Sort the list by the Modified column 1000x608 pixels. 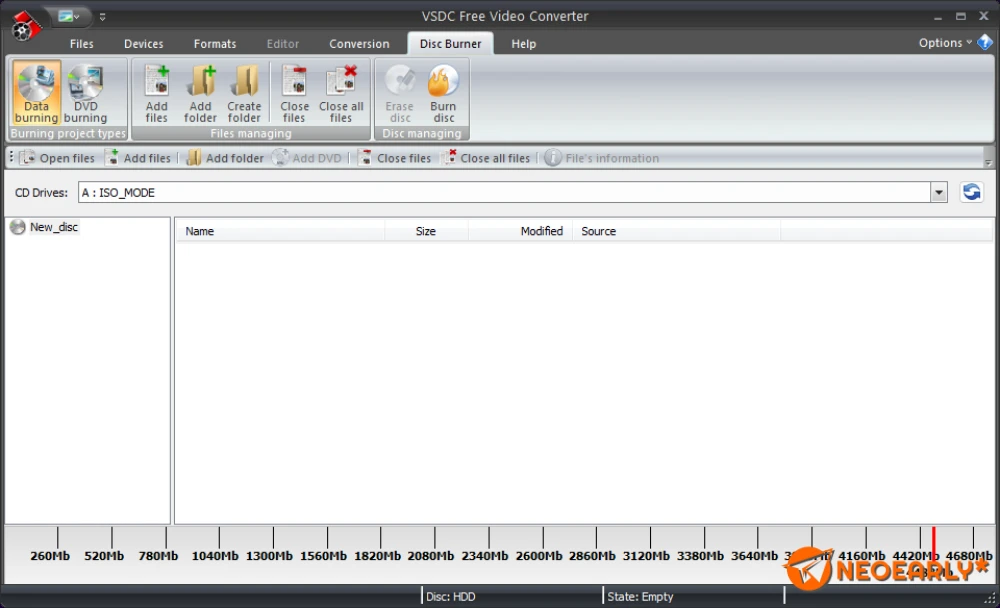pyautogui.click(x=520, y=231)
